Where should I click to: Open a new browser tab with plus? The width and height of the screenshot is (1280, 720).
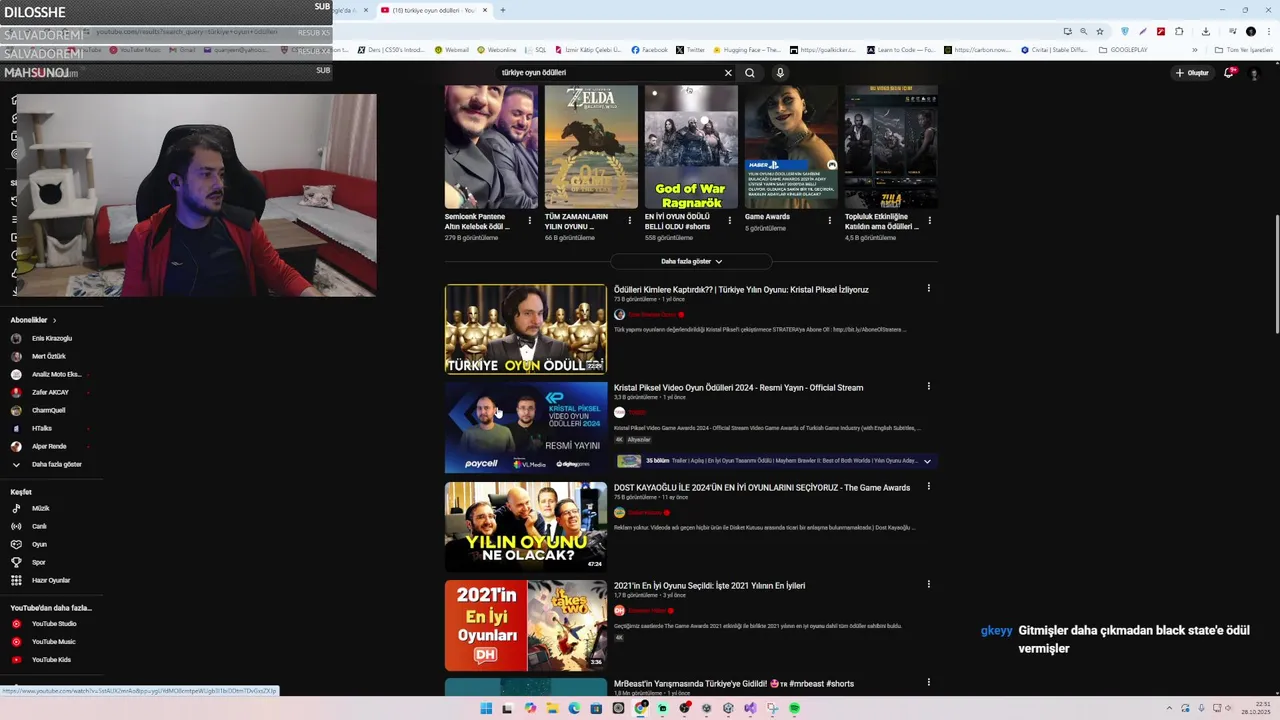click(x=503, y=10)
